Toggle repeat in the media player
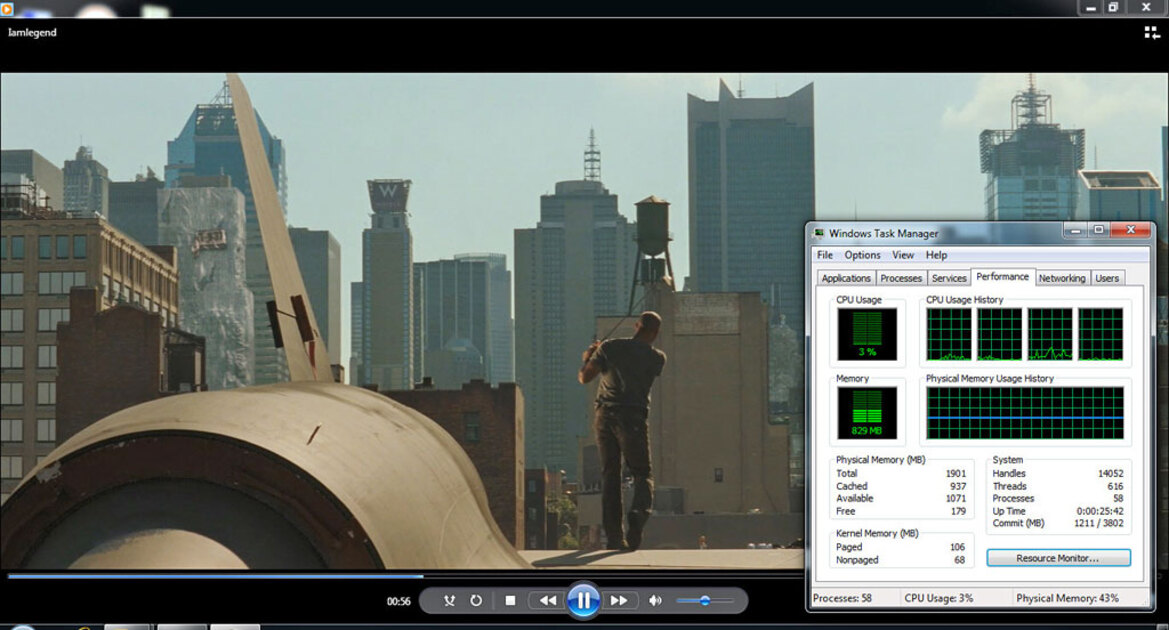Image resolution: width=1169 pixels, height=630 pixels. (x=476, y=600)
